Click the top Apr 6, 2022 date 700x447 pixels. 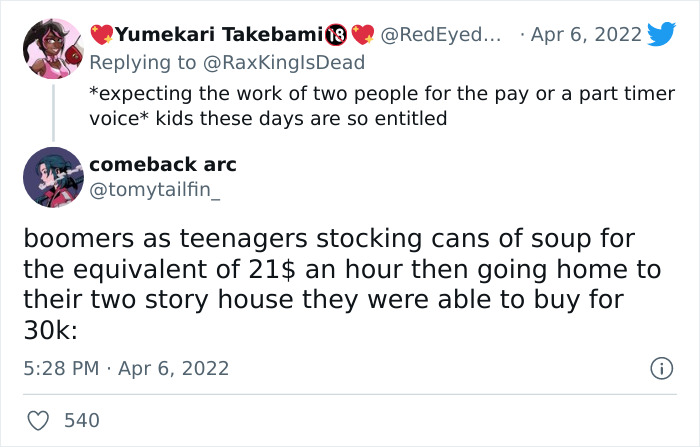pos(587,35)
